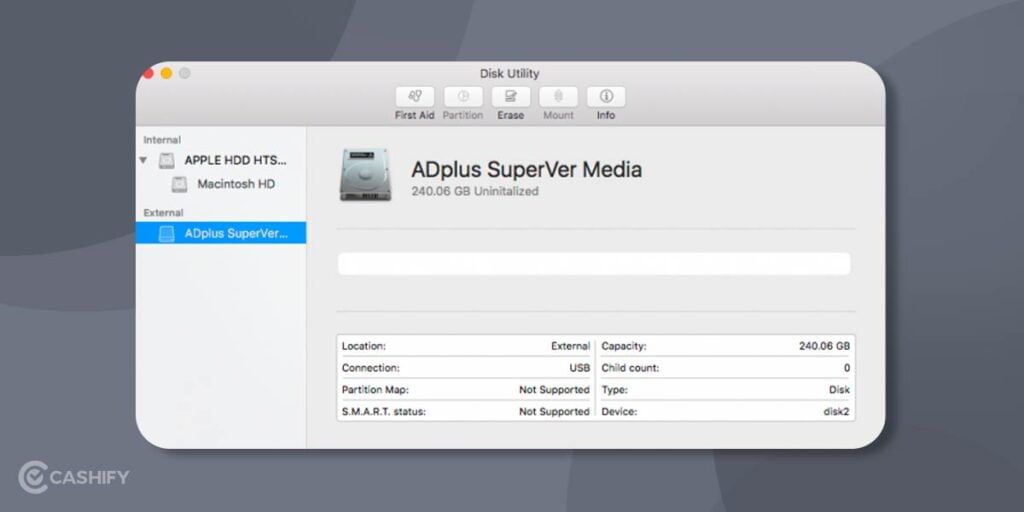Screen dimensions: 1024x512
Task: Click the 240.06 GB capacity value
Action: tap(825, 346)
